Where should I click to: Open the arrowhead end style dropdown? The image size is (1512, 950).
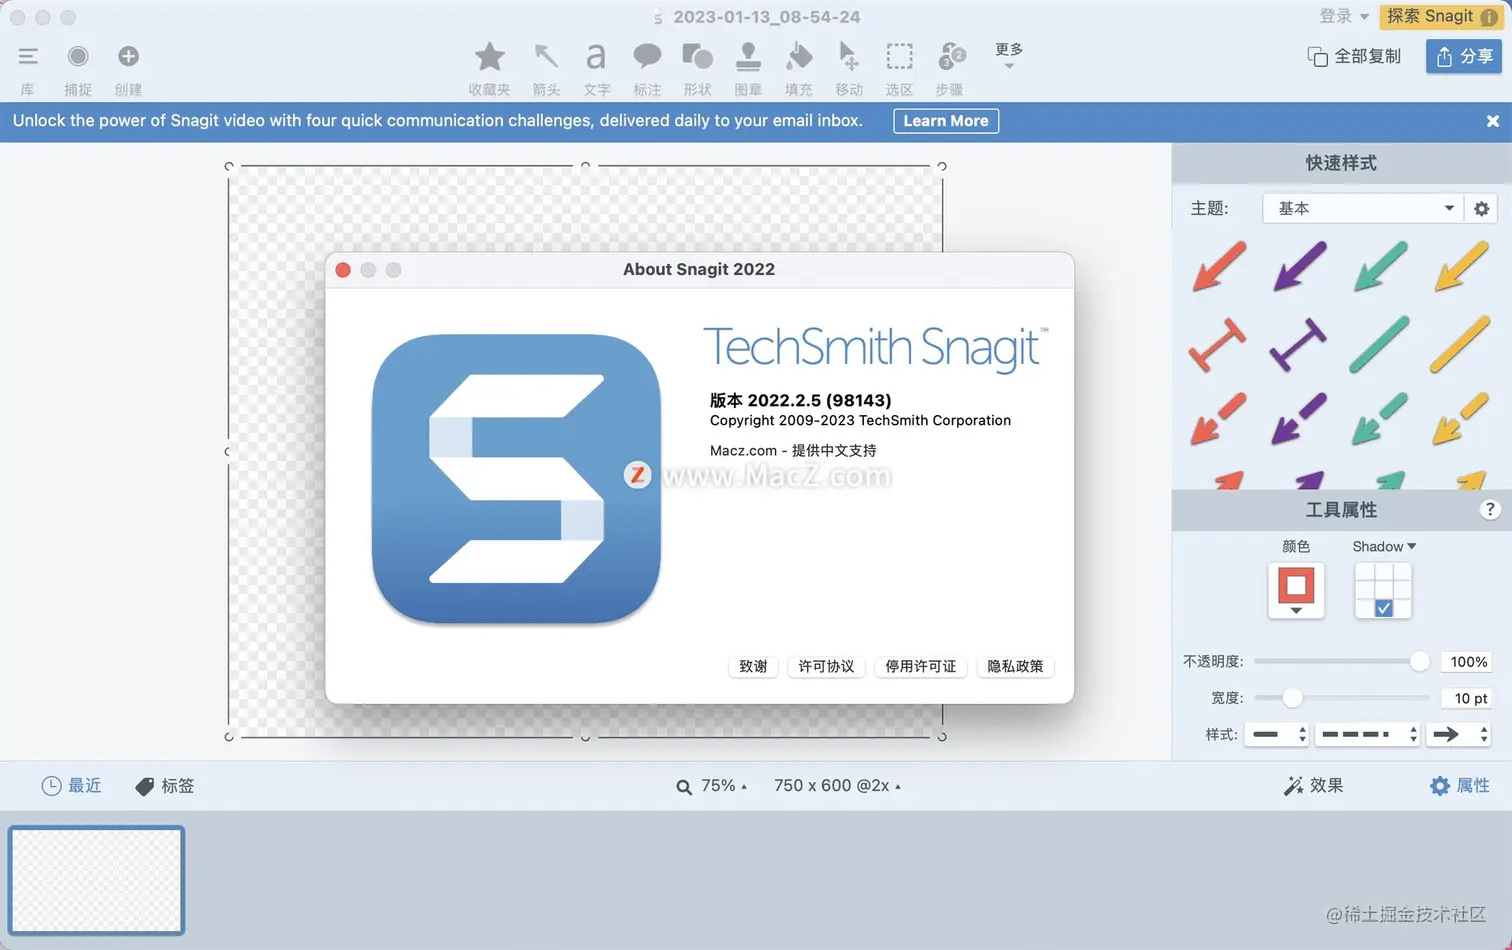point(1459,734)
